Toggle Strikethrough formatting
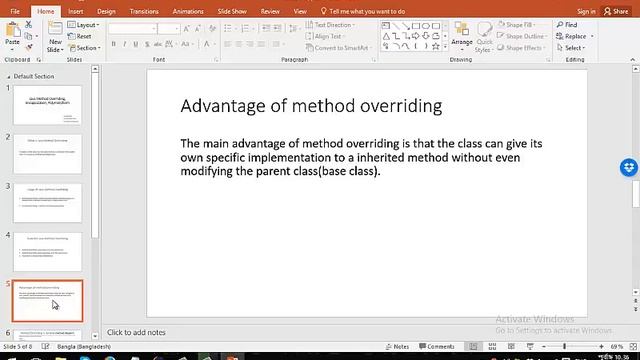The height and width of the screenshot is (360, 640). pos(158,44)
